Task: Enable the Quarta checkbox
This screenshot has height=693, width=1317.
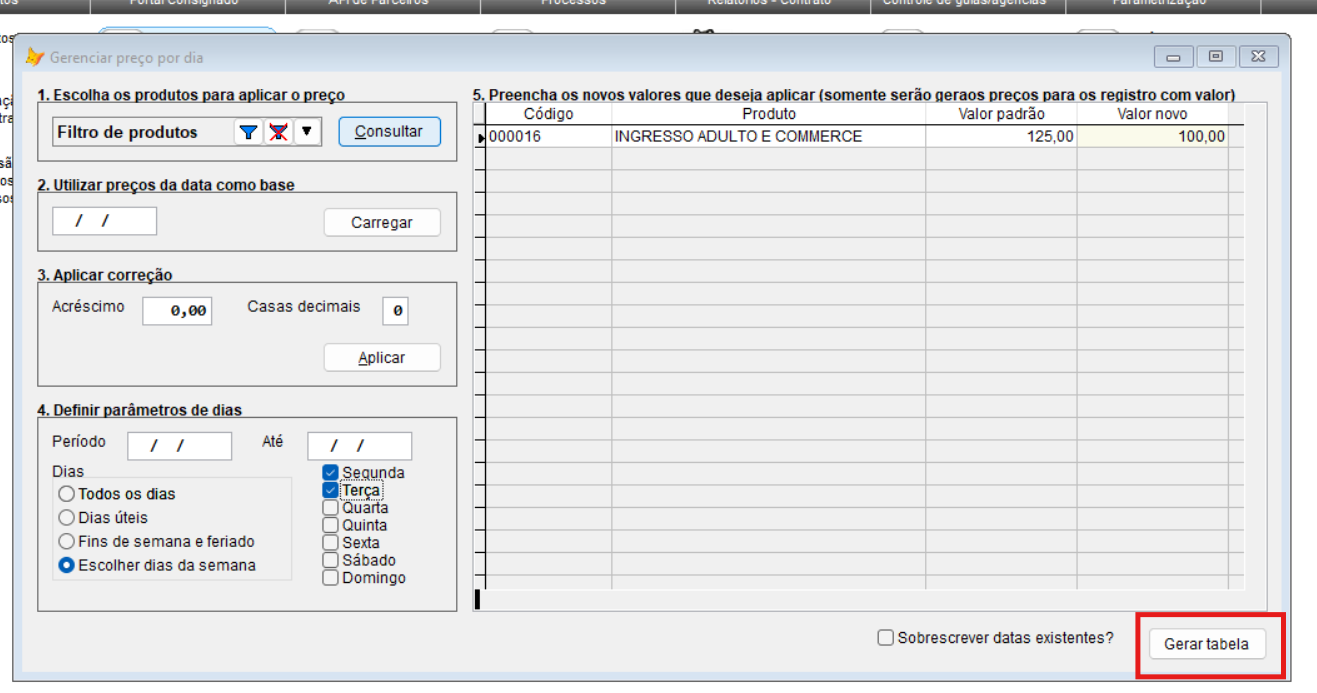Action: [330, 508]
